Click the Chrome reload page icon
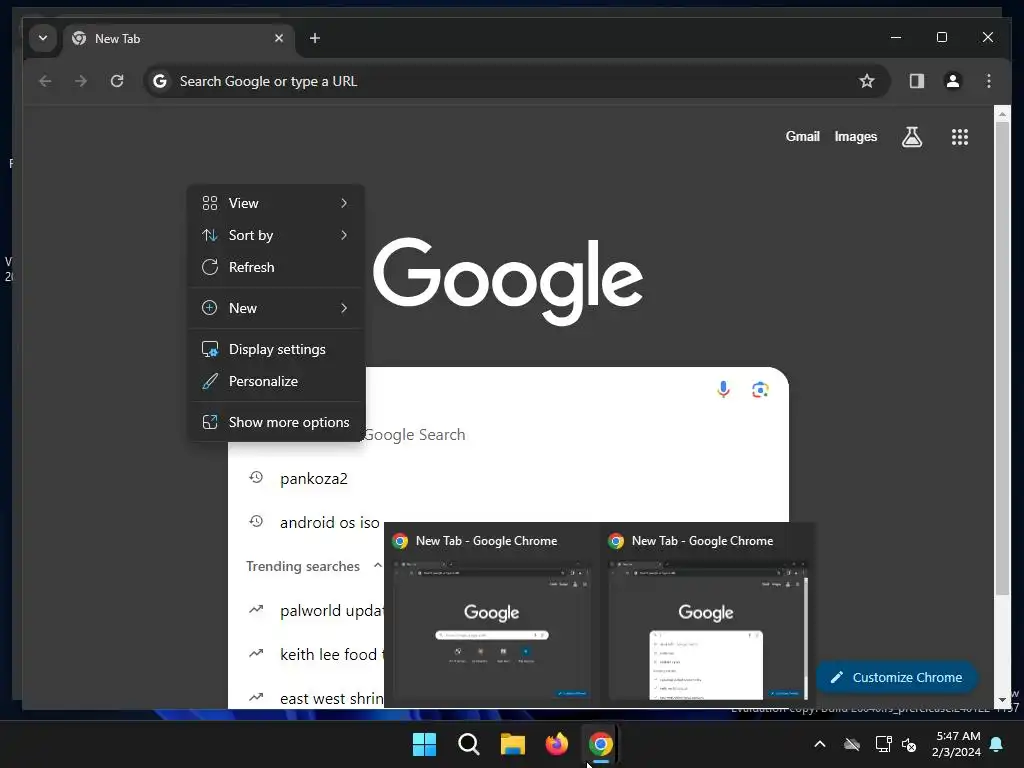 tap(117, 81)
